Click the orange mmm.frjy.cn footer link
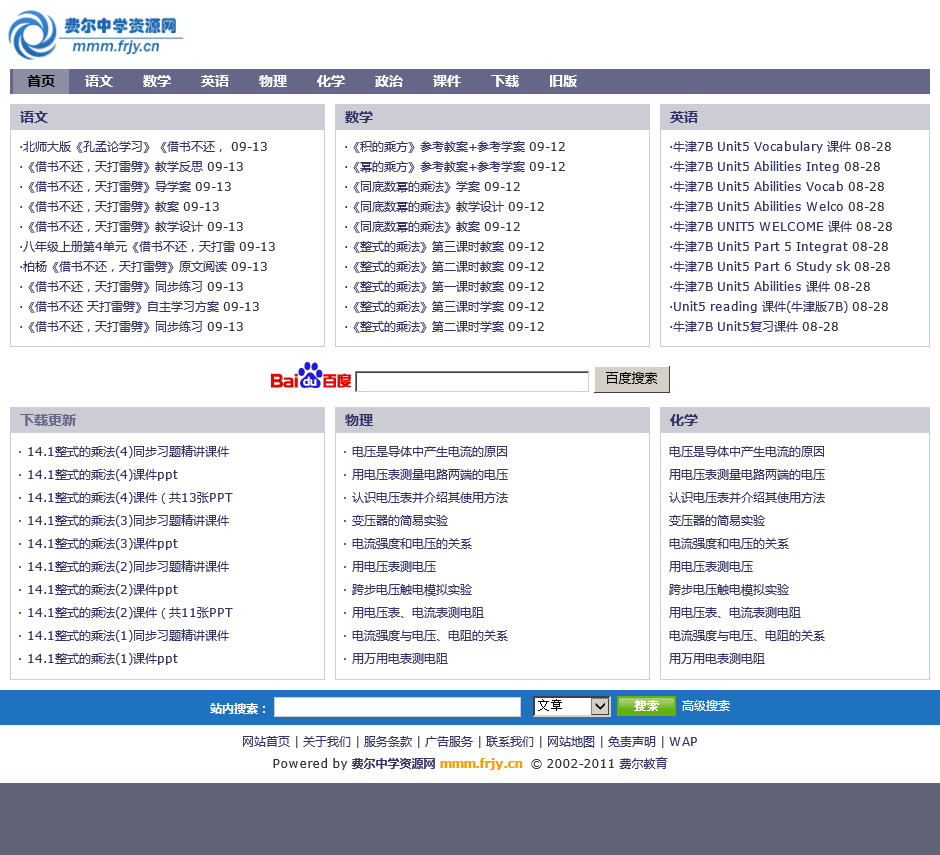Image resolution: width=940 pixels, height=855 pixels. [481, 764]
